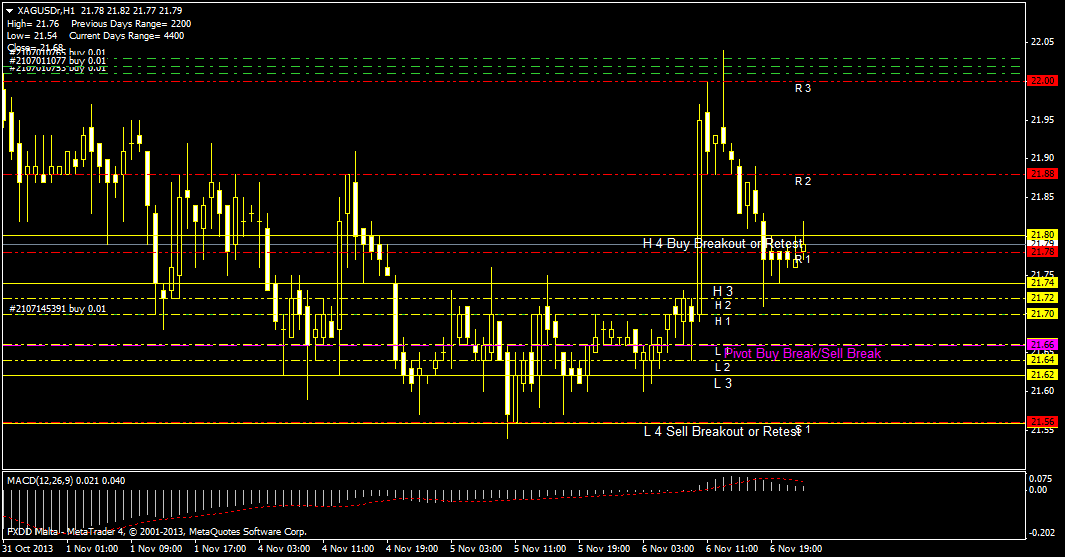The image size is (1065, 557).
Task: Click the red 21.88 price tag
Action: (x=1043, y=174)
